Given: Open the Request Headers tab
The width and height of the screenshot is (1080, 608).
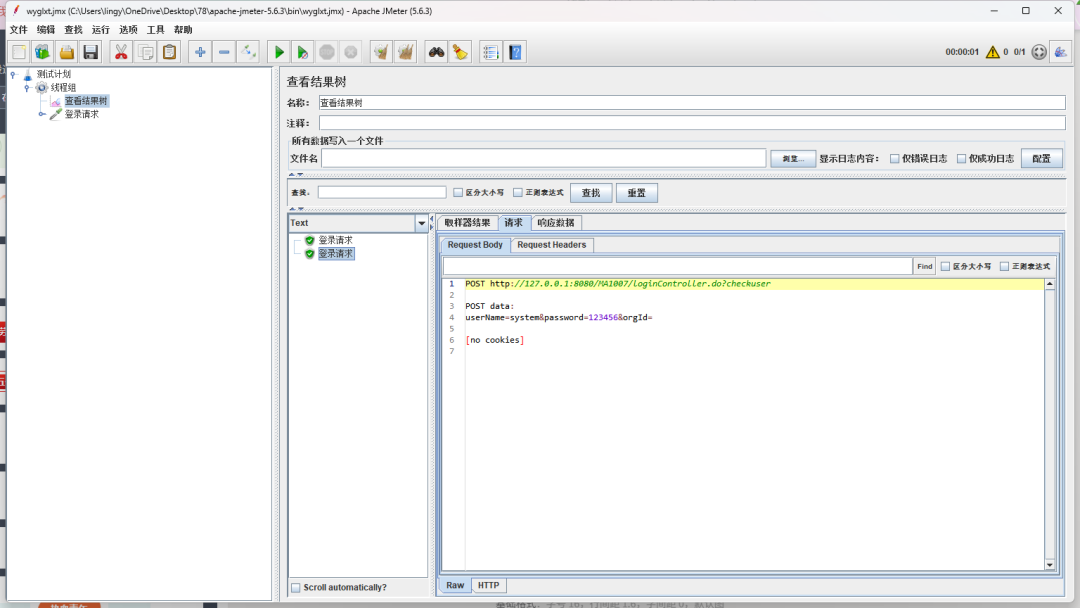Looking at the screenshot, I should tap(551, 244).
